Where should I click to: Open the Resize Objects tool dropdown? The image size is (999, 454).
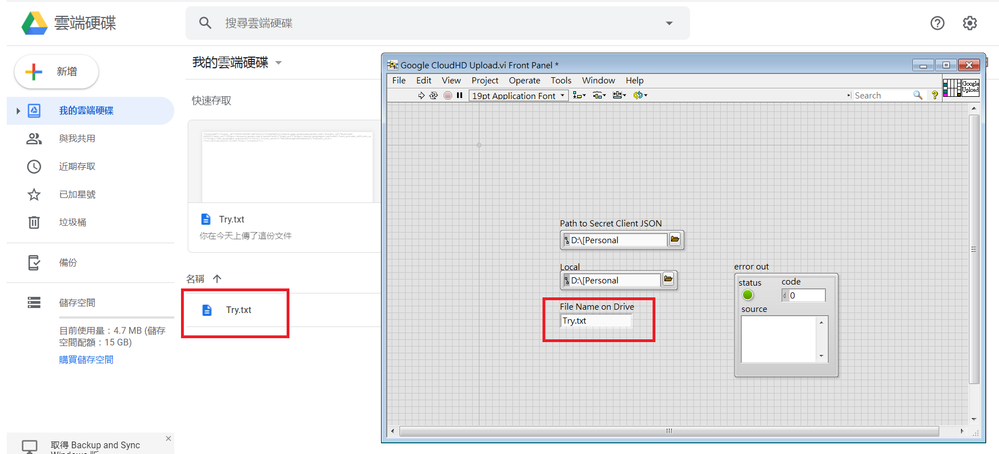tap(619, 96)
